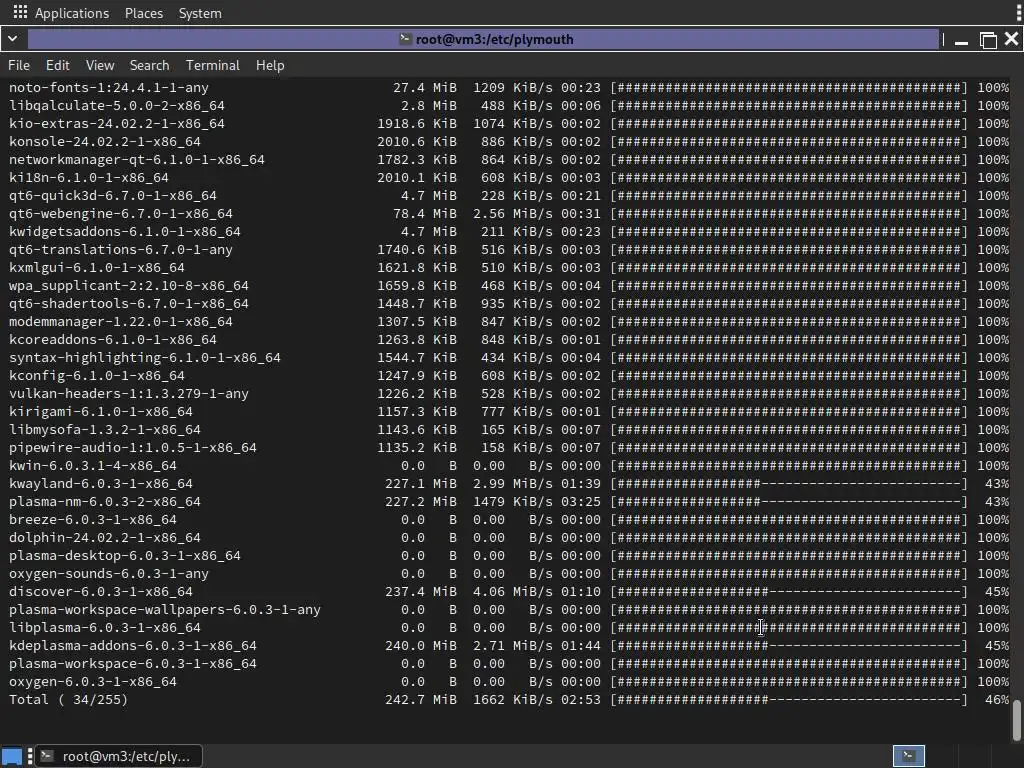Image resolution: width=1024 pixels, height=768 pixels.
Task: Open the Applications menu grid icon
Action: (x=20, y=12)
